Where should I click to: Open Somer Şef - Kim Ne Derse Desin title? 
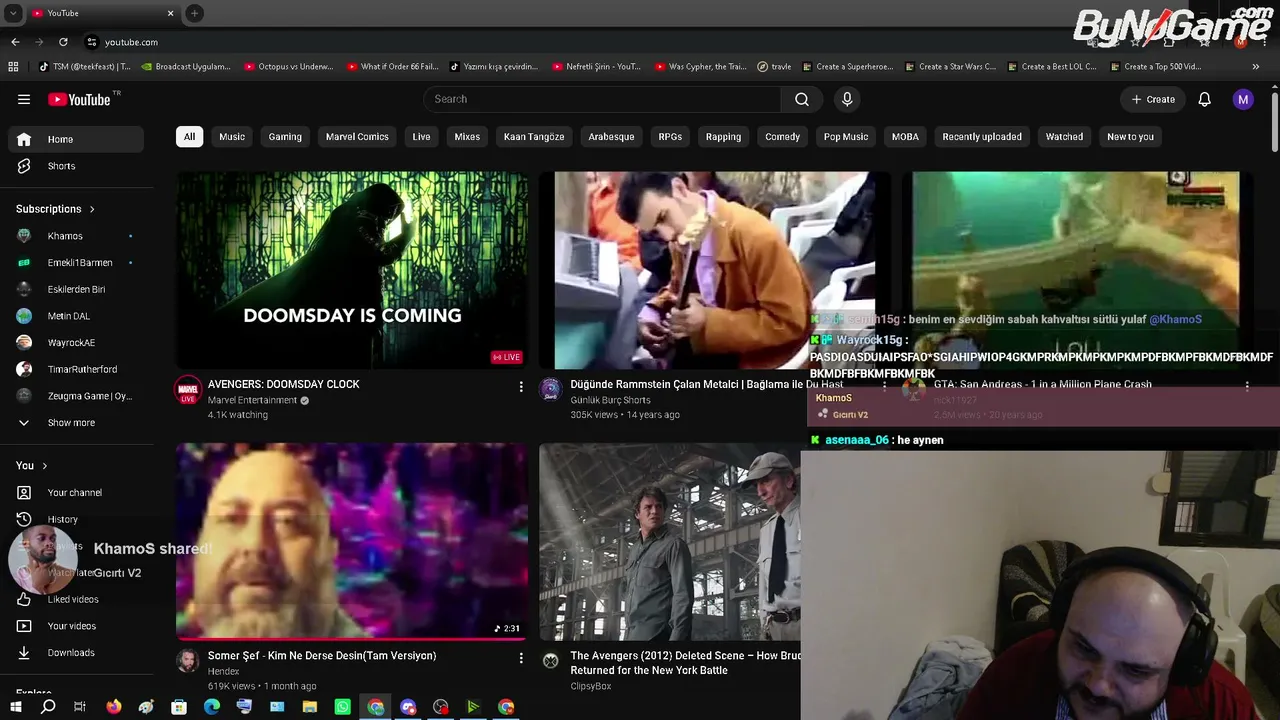(322, 656)
